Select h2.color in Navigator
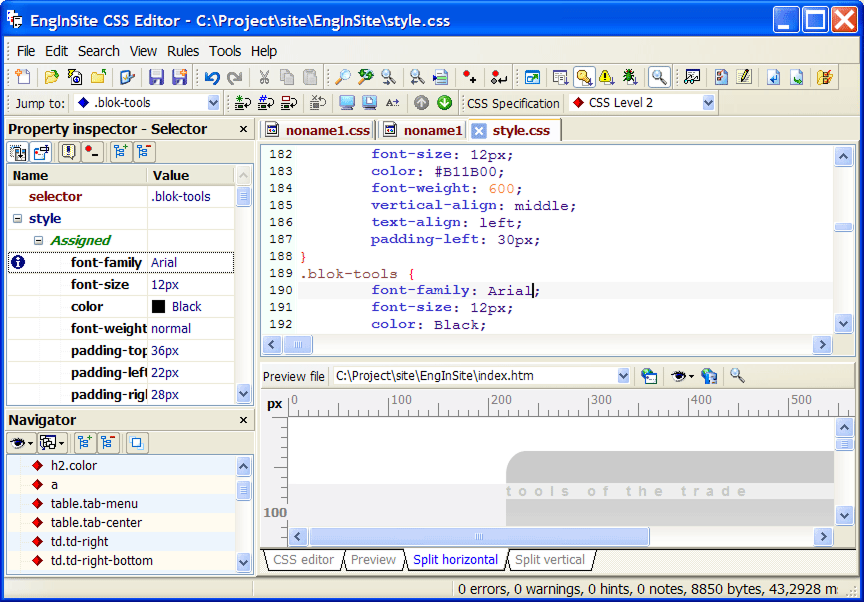Screen dimensions: 864x602 point(74,465)
